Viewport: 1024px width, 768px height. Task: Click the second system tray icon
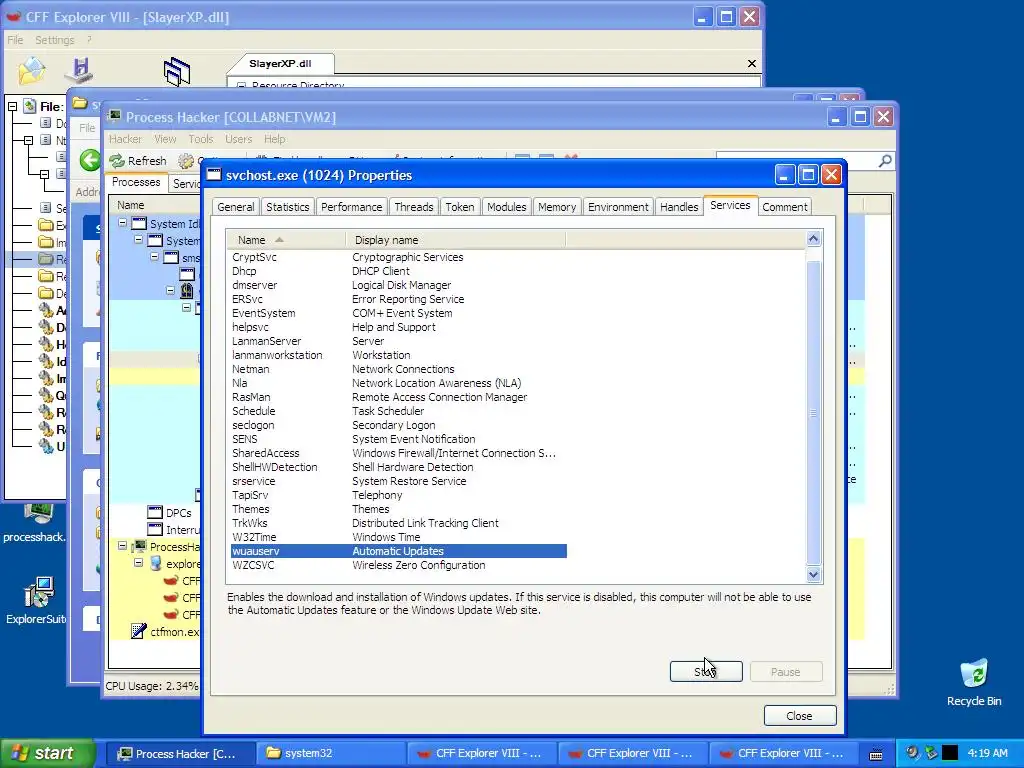coord(931,753)
